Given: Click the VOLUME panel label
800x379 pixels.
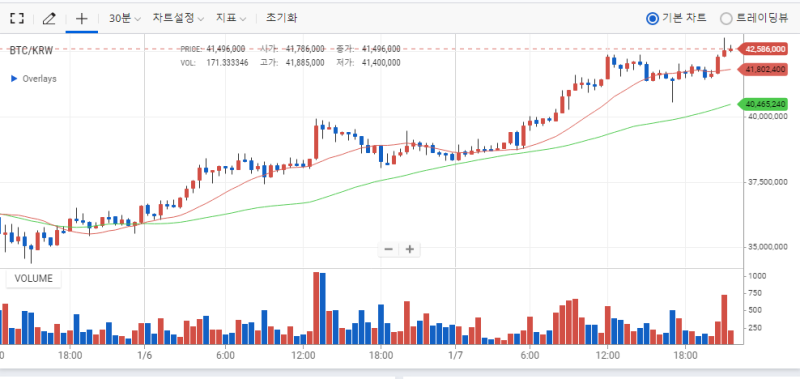Looking at the screenshot, I should (x=33, y=279).
